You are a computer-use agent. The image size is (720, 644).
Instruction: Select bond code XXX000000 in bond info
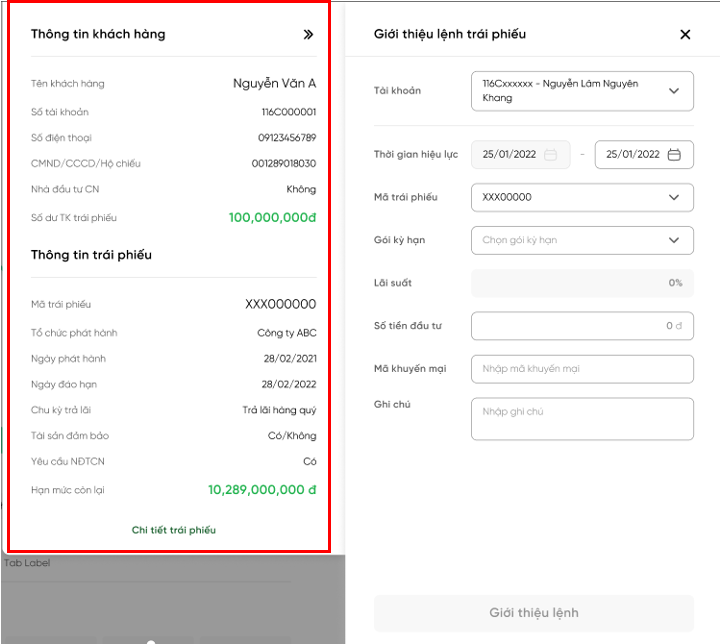(x=280, y=304)
